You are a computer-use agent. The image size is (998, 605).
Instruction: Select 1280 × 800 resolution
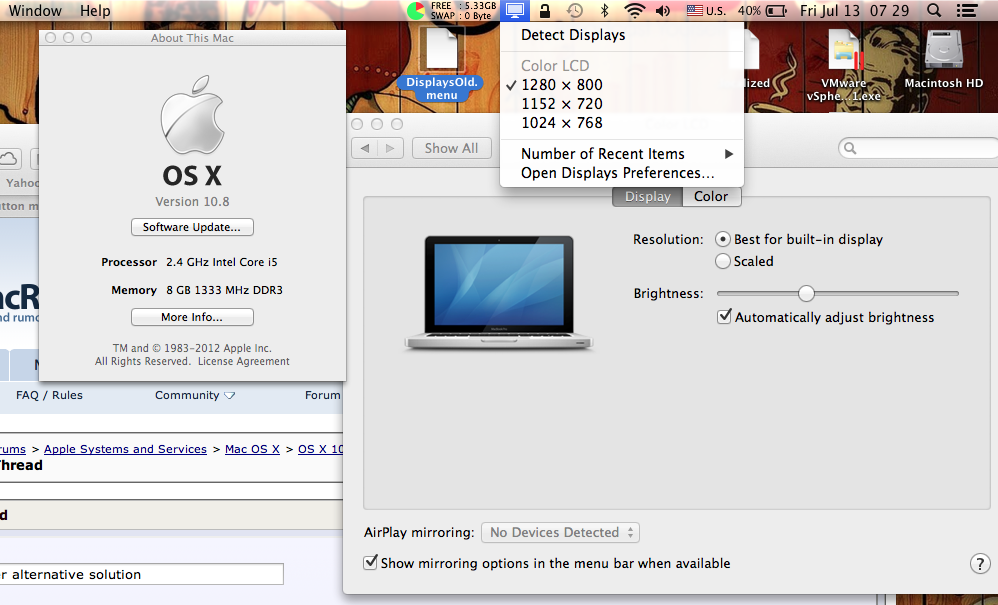(621, 85)
